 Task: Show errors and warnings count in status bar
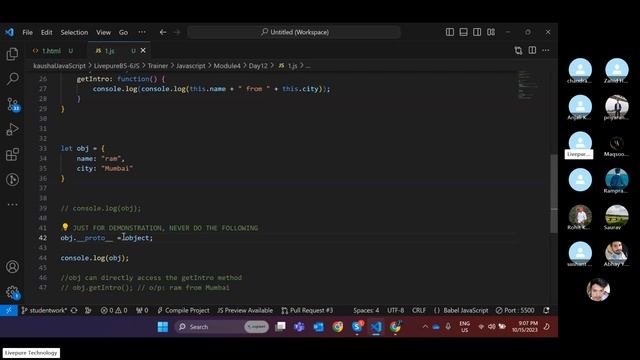tap(114, 311)
